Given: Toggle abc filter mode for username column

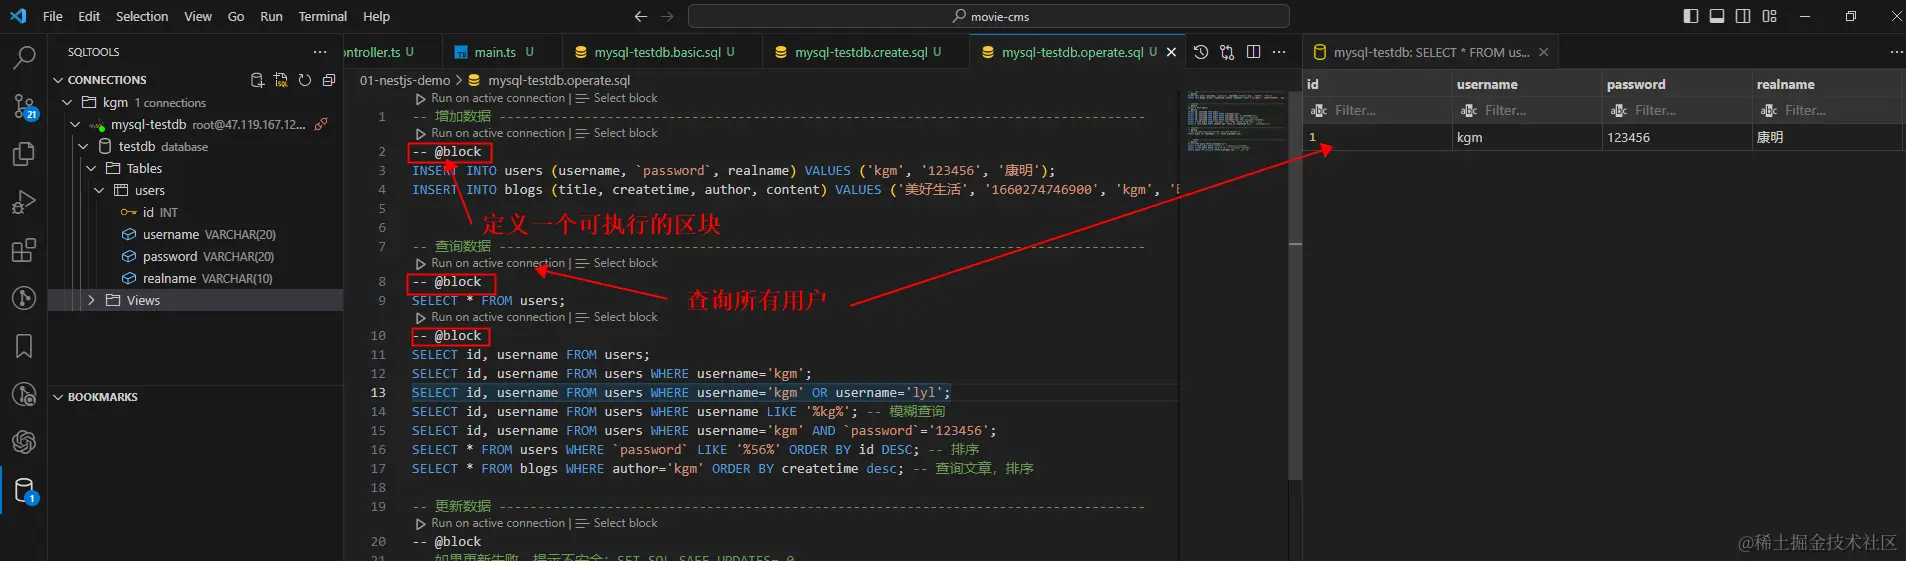Looking at the screenshot, I should coord(1469,111).
